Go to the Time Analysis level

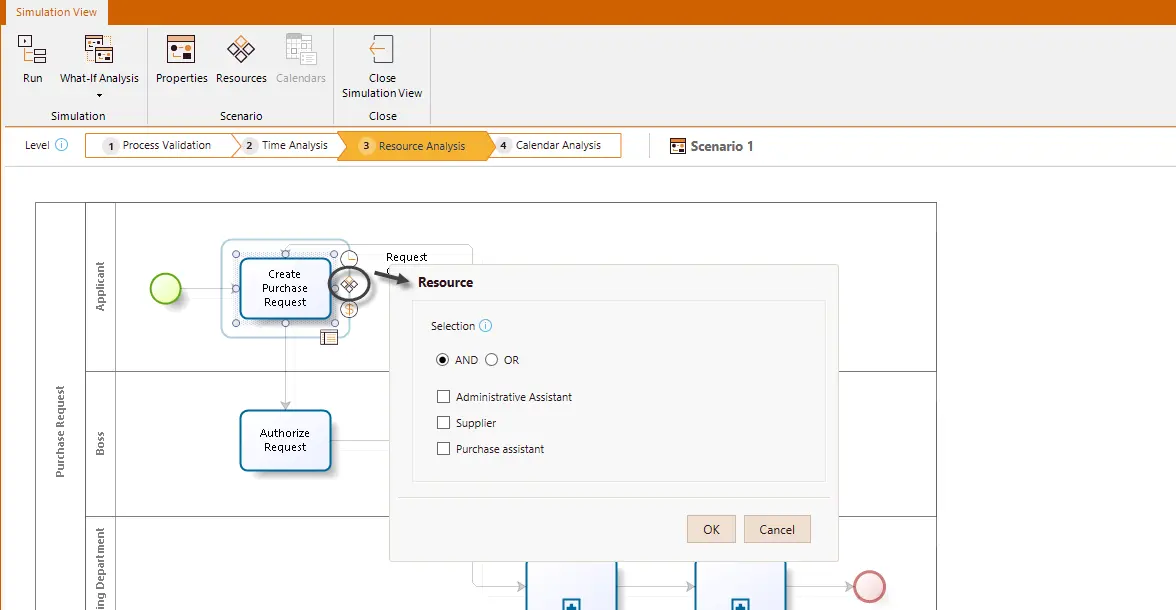[x=287, y=146]
